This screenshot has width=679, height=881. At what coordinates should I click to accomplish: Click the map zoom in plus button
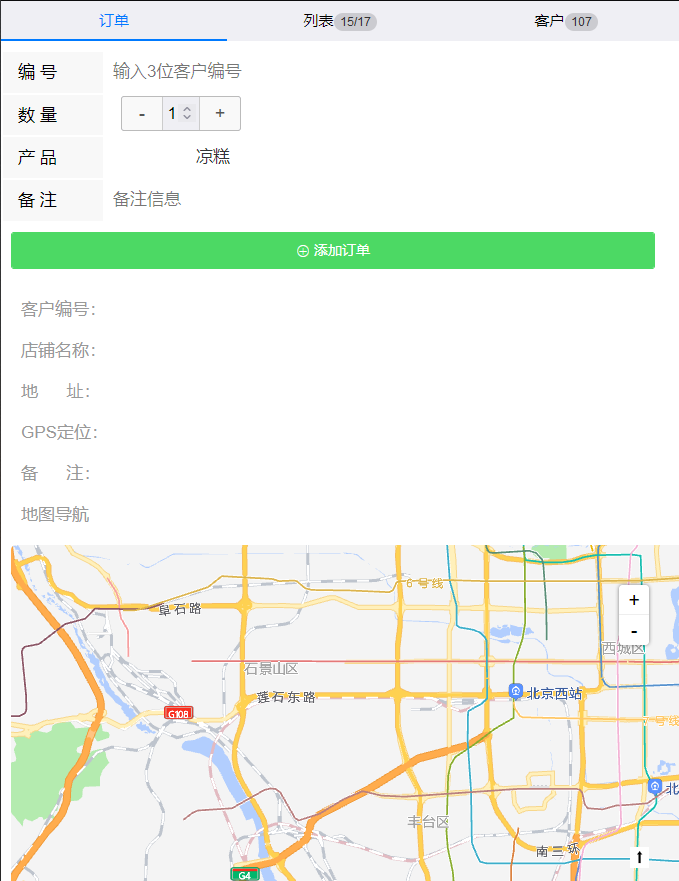tap(634, 600)
